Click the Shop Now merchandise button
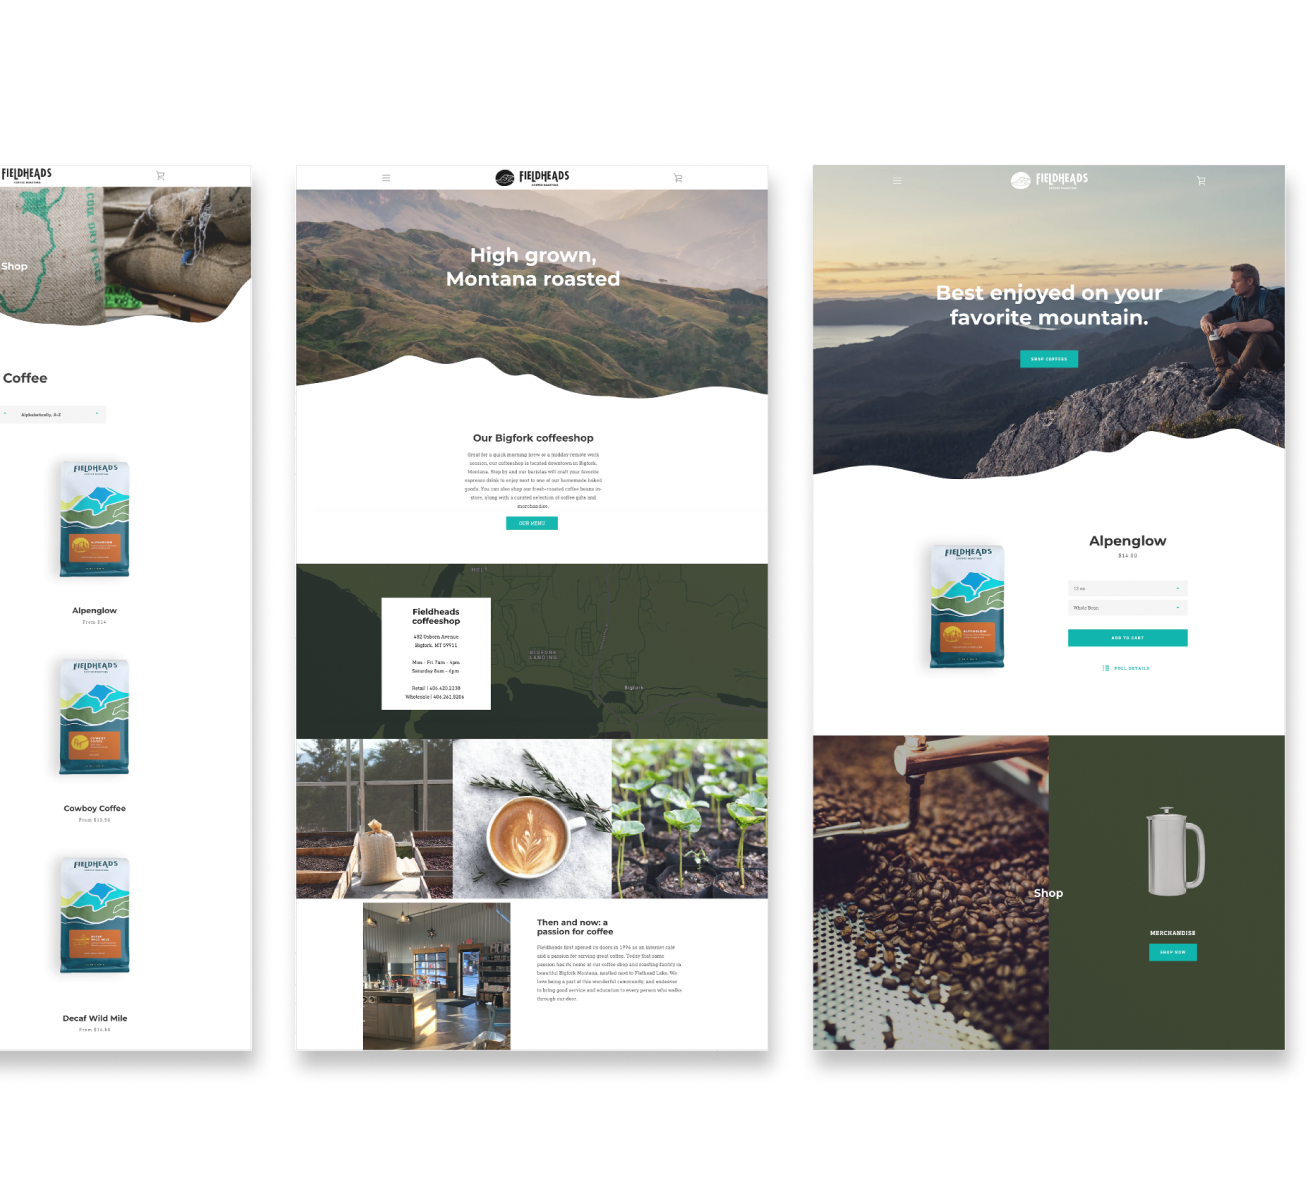 [x=1172, y=952]
